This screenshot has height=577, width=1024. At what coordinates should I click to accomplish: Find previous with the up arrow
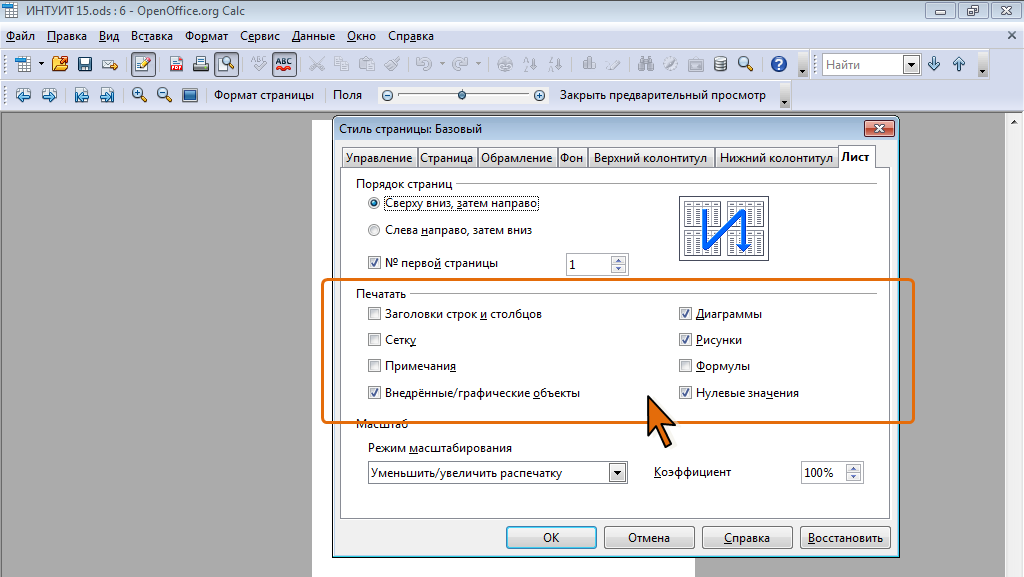pyautogui.click(x=959, y=64)
